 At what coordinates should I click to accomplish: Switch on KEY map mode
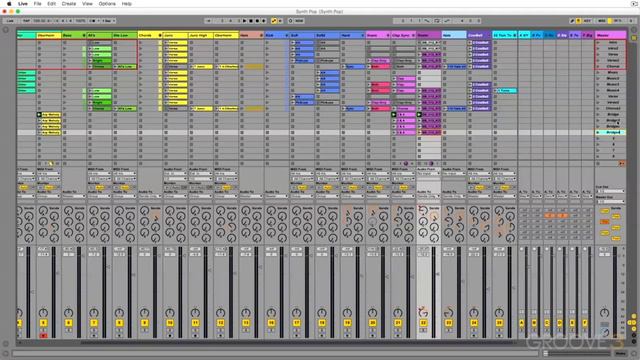pos(587,20)
